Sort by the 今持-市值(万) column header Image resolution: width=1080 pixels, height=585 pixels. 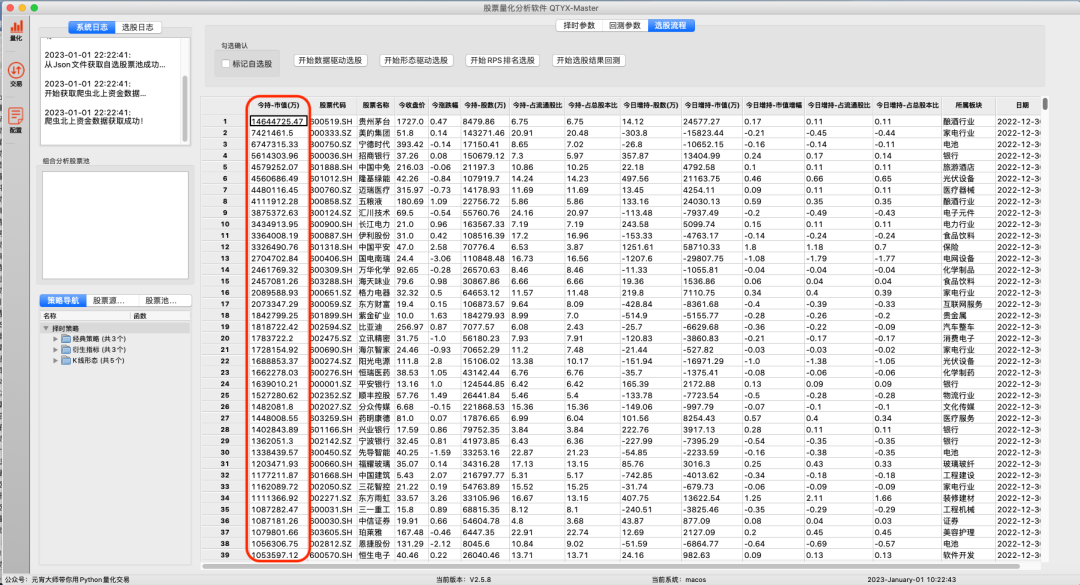[278, 105]
